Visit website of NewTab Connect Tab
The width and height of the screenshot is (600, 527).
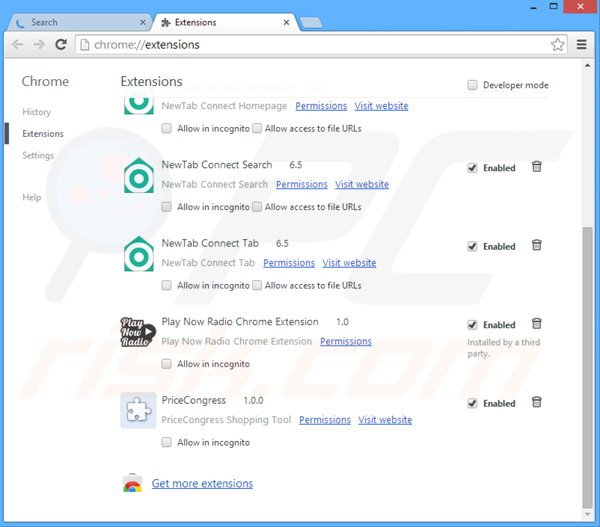tap(349, 263)
